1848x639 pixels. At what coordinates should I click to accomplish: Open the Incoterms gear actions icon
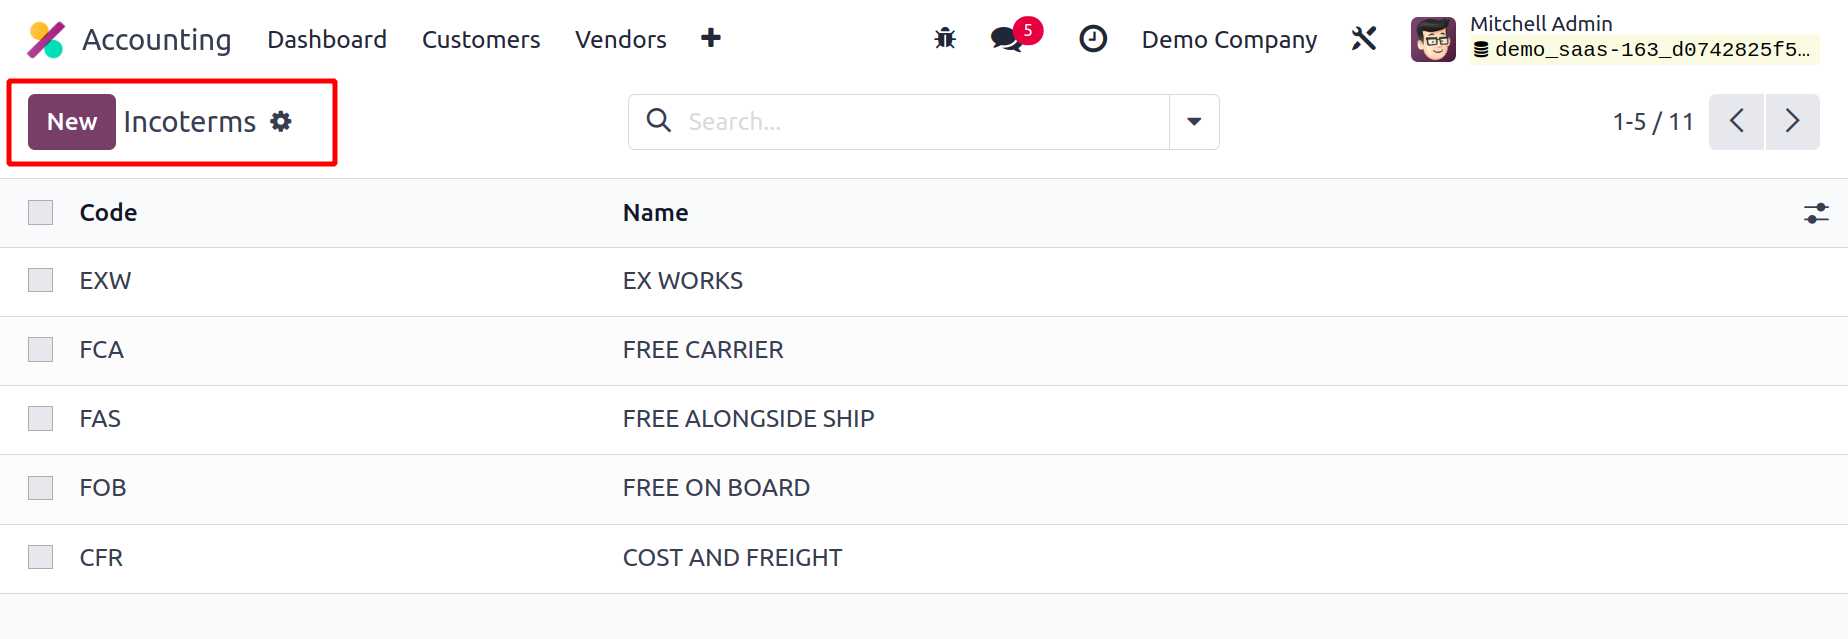[281, 122]
